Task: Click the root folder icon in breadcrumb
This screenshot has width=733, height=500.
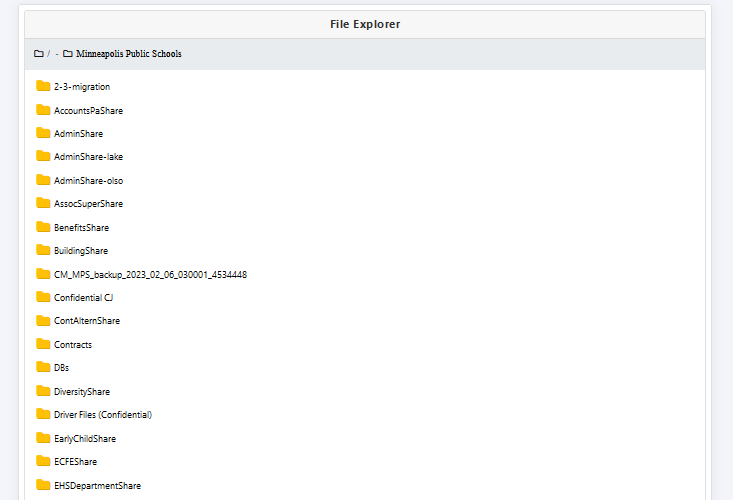Action: coord(39,54)
